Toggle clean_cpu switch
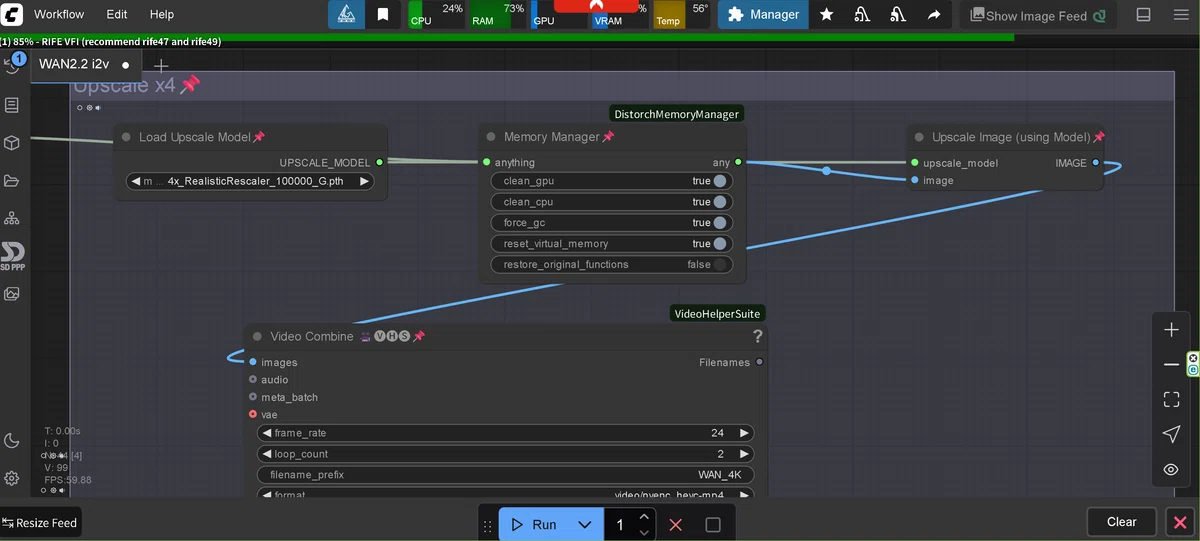1200x541 pixels. pos(720,202)
